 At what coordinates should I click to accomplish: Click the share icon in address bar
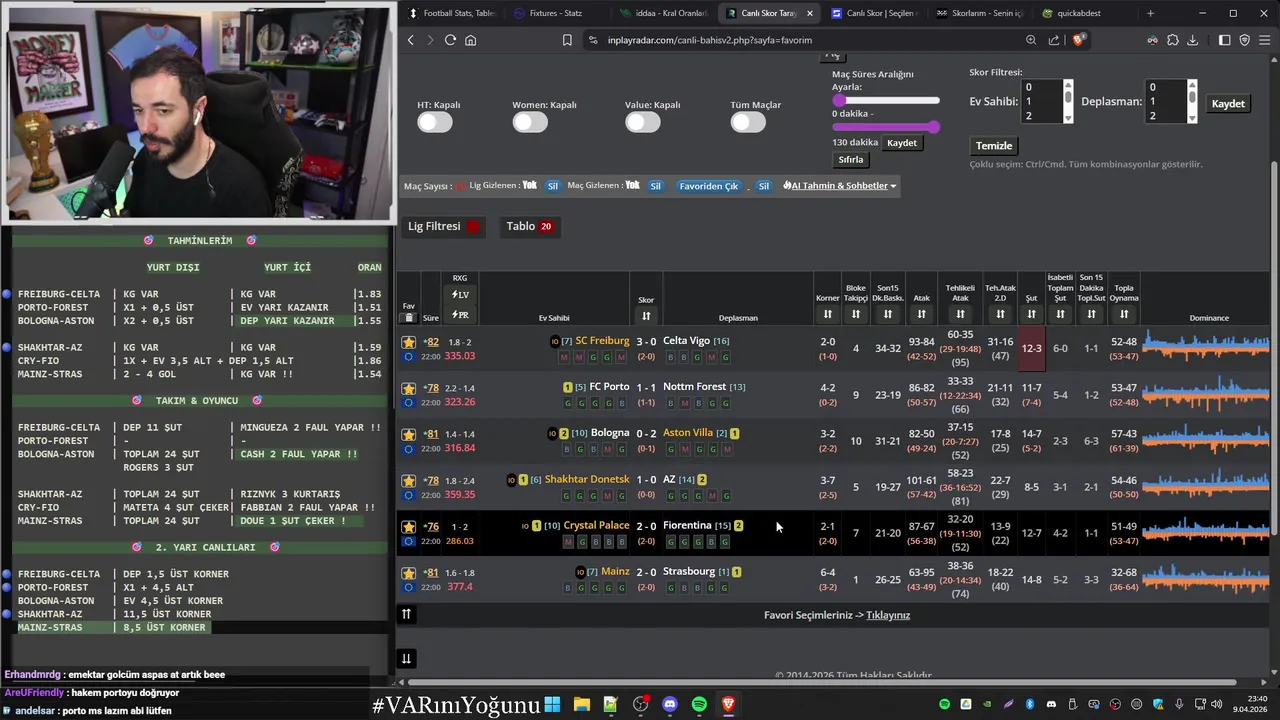(1054, 40)
